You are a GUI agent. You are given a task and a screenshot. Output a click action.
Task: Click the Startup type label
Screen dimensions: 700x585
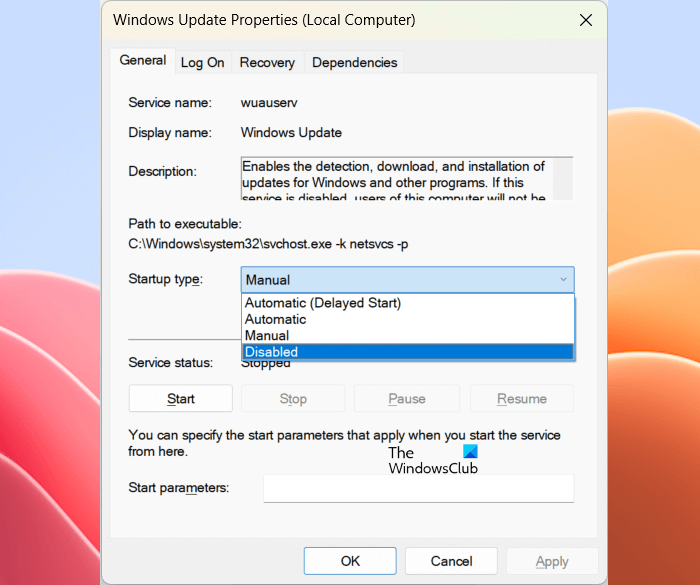tap(165, 279)
